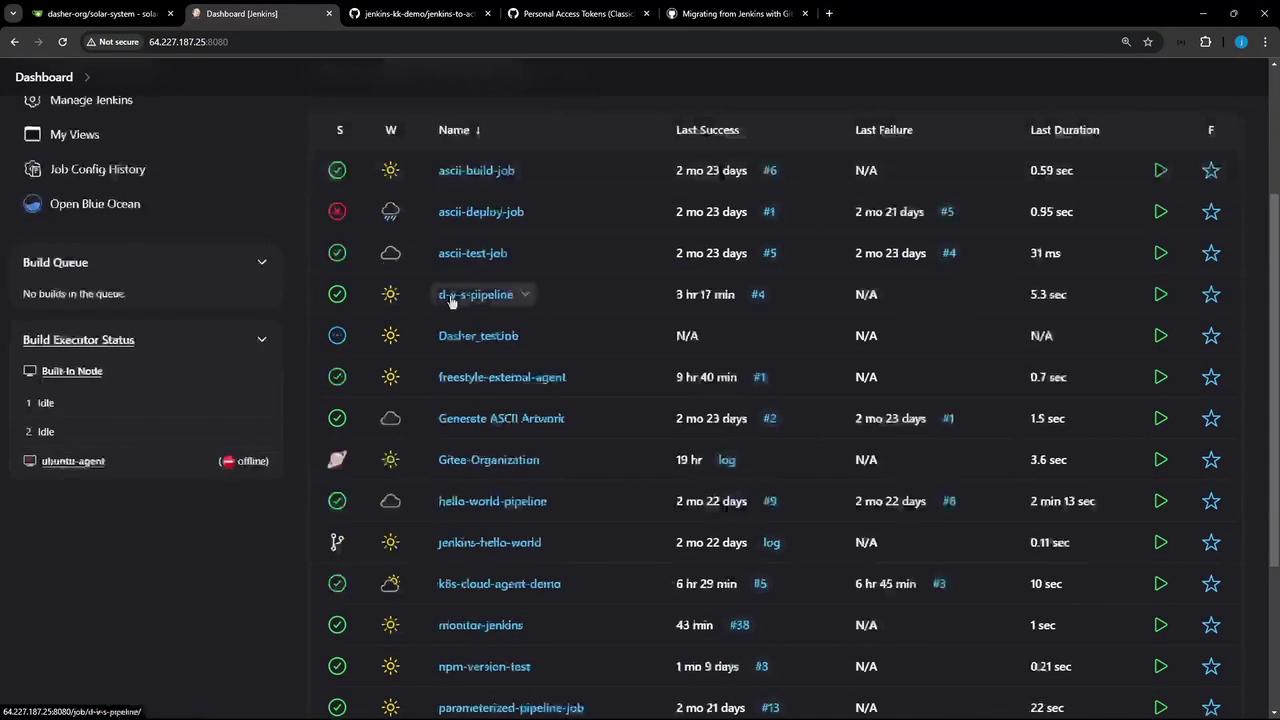Open the hello-world-pipeline job
The width and height of the screenshot is (1280, 720).
coord(492,501)
